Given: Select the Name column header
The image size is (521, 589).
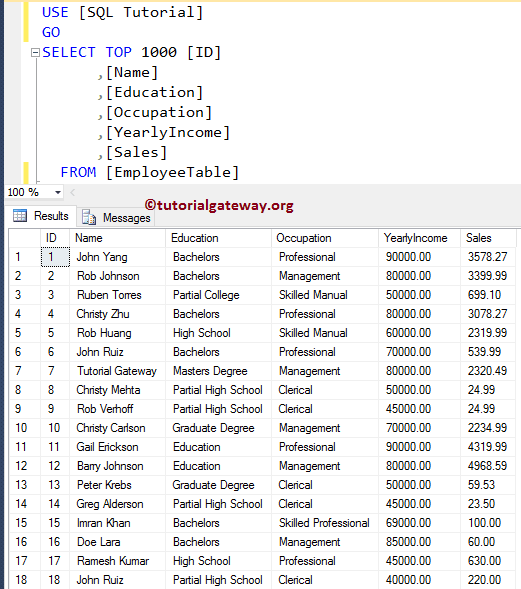Looking at the screenshot, I should tap(117, 238).
